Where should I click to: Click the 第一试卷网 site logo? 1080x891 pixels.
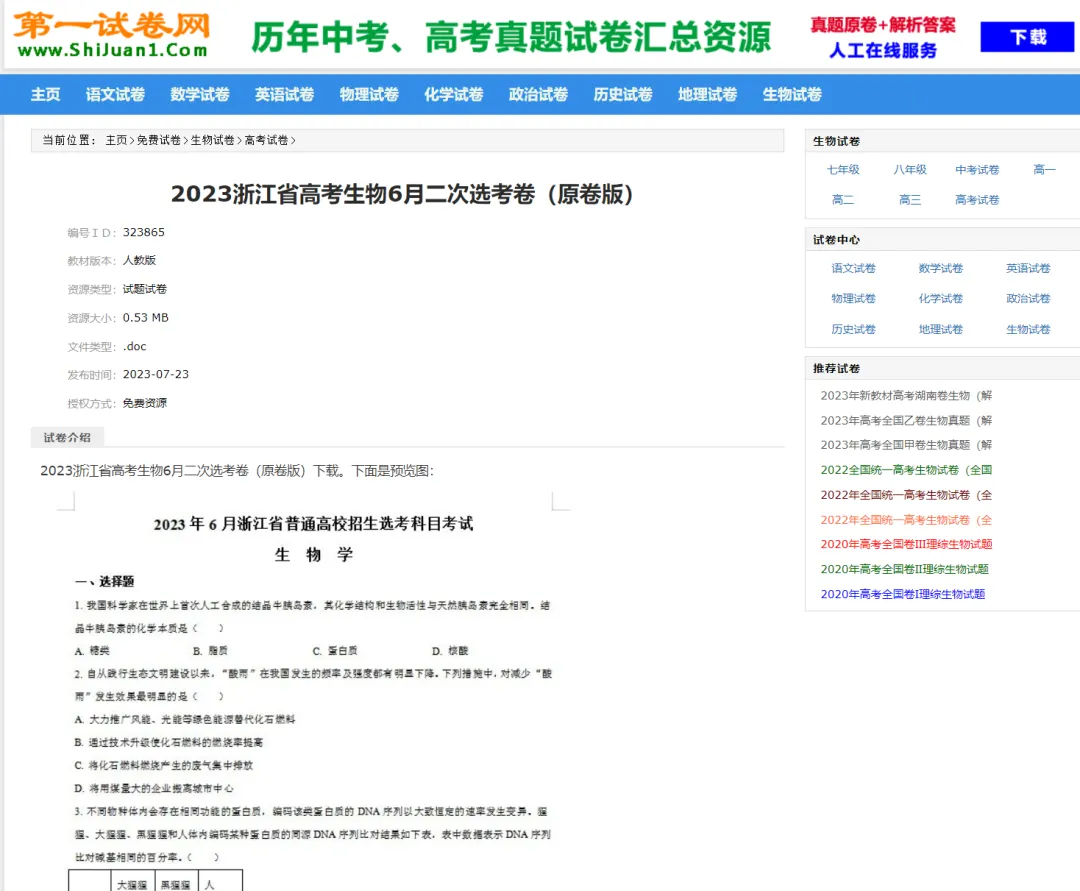point(112,34)
